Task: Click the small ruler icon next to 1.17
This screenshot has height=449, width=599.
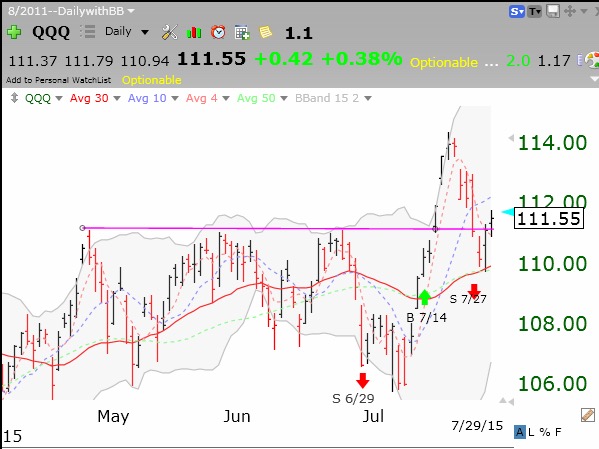Action: pos(580,60)
